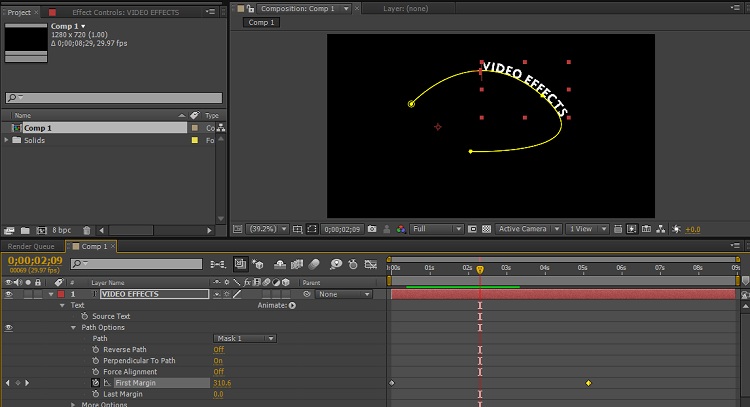750x407 pixels.
Task: Click the project flowchart icon beside Comp 1
Action: [x=221, y=128]
